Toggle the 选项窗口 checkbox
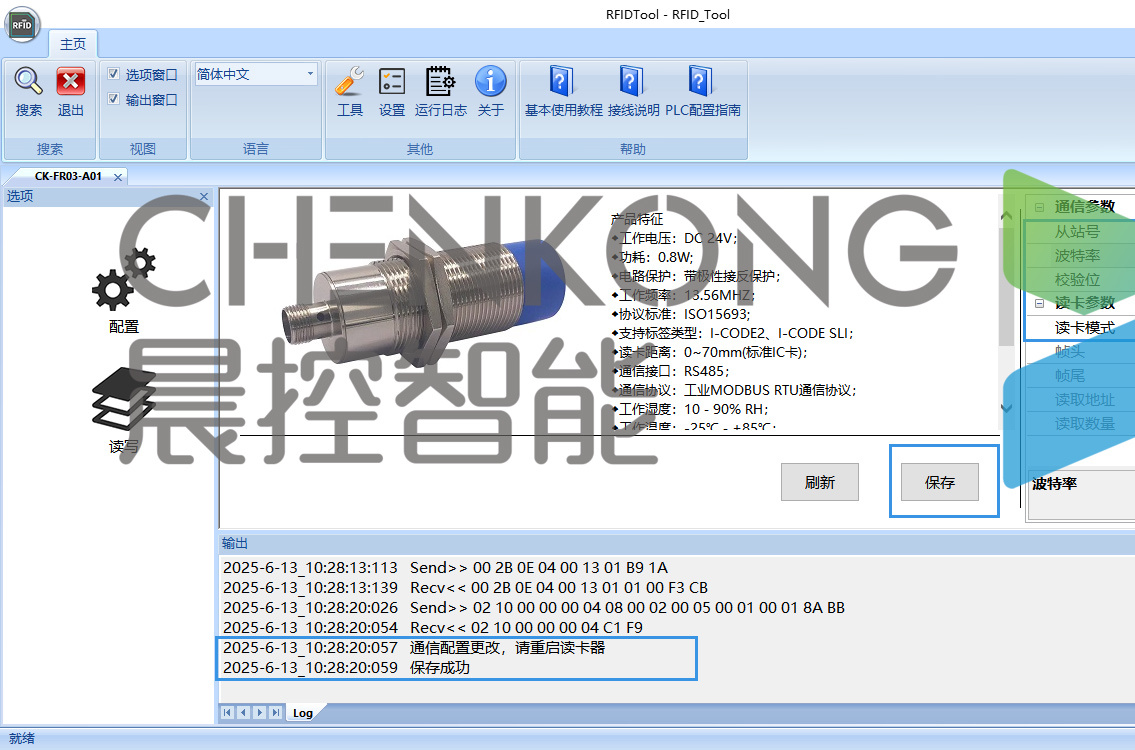The width and height of the screenshot is (1135, 750). click(113, 74)
